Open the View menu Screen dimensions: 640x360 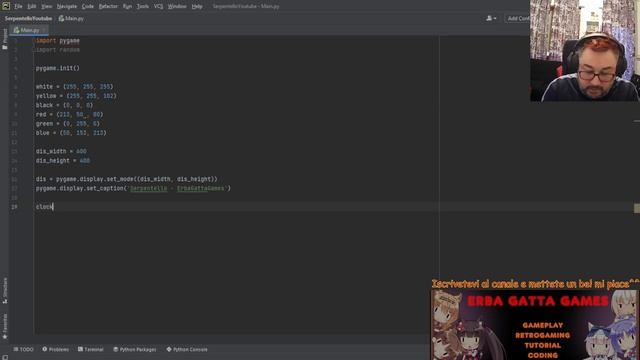coord(47,6)
